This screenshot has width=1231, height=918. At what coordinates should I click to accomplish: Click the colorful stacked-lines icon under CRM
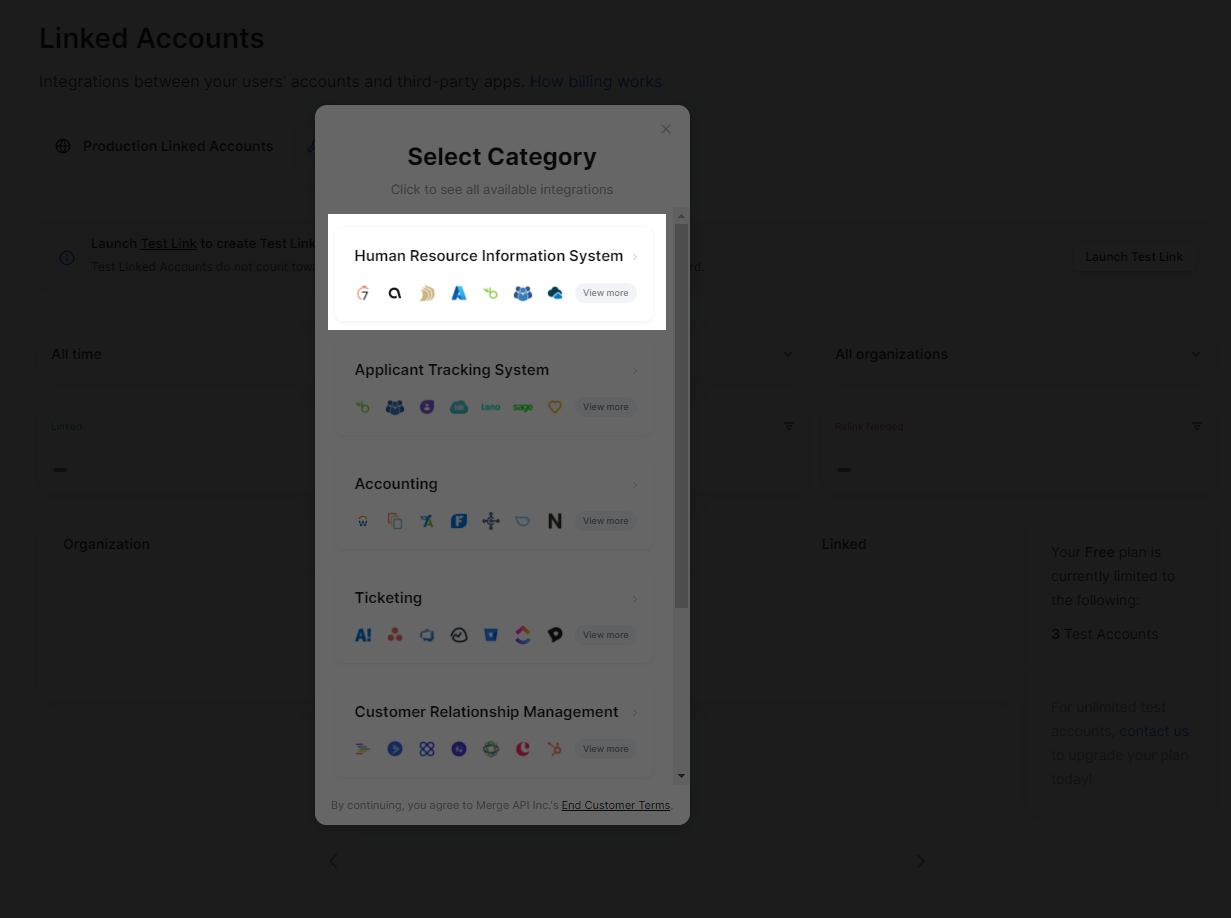tap(363, 749)
